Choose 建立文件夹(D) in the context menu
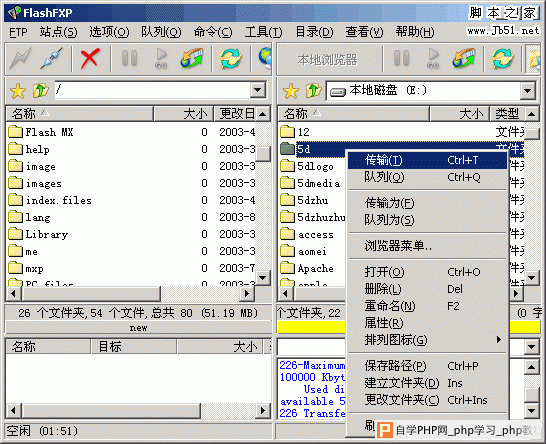The height and width of the screenshot is (444, 546). pyautogui.click(x=428, y=383)
